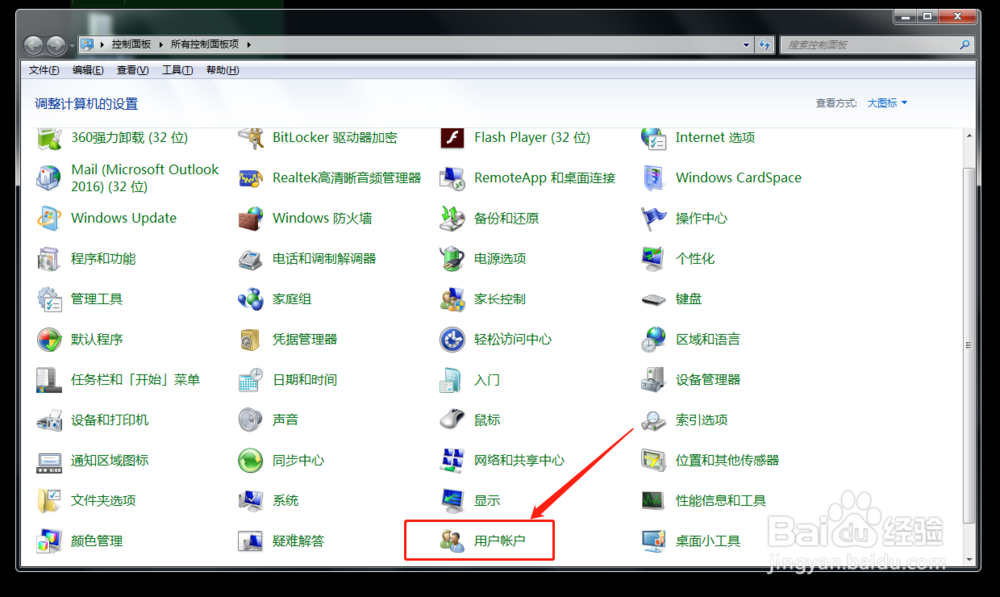Open Windows CardSpace icon
Viewport: 1000px width, 597px height.
click(x=654, y=178)
